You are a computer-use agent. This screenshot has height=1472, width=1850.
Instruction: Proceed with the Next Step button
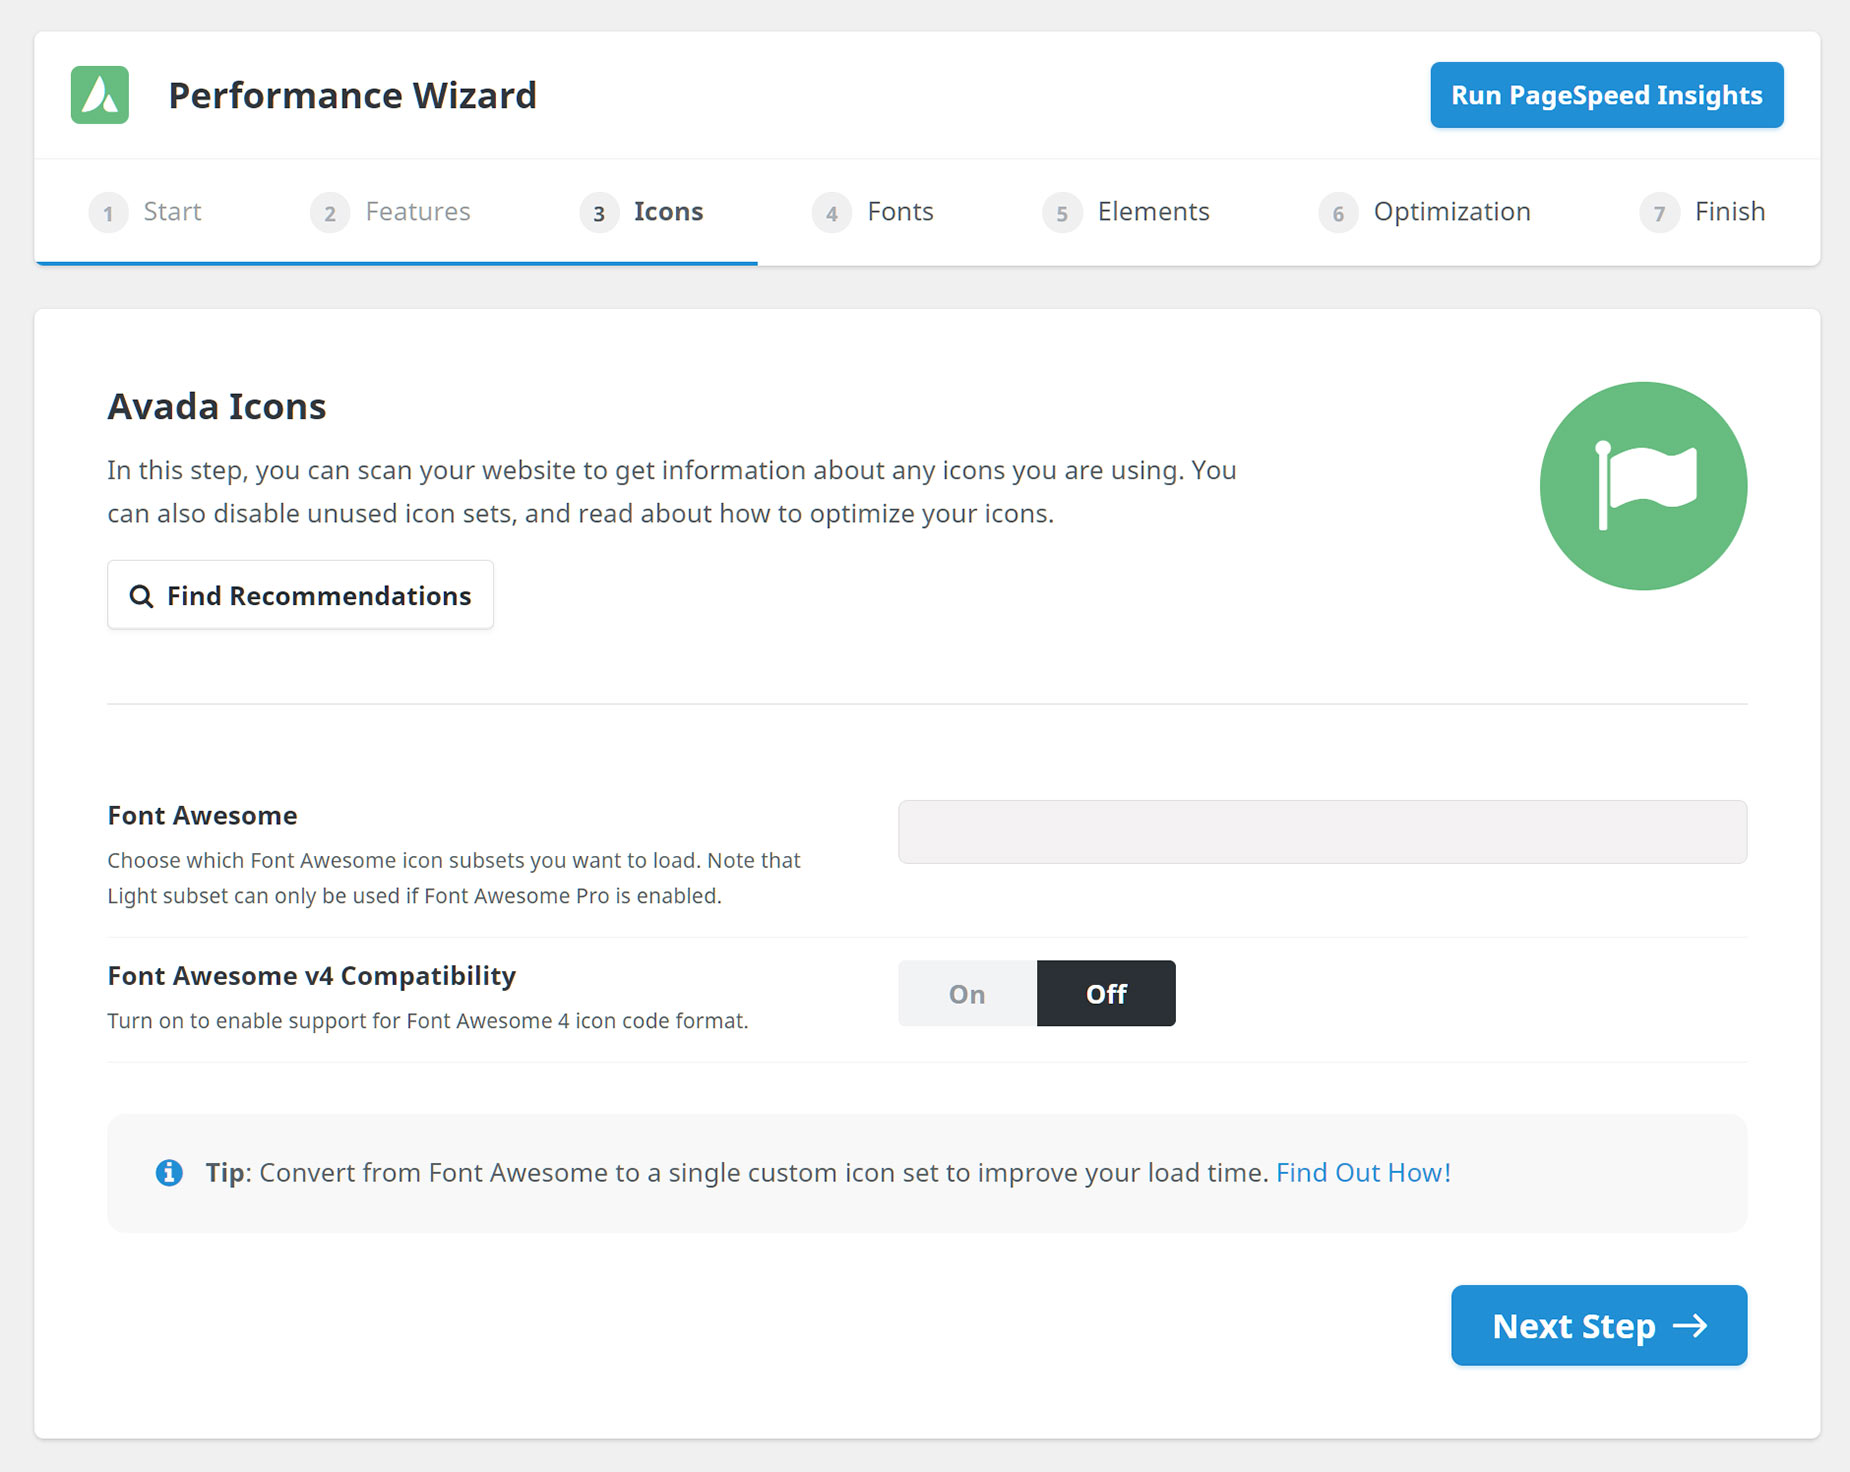coord(1599,1325)
